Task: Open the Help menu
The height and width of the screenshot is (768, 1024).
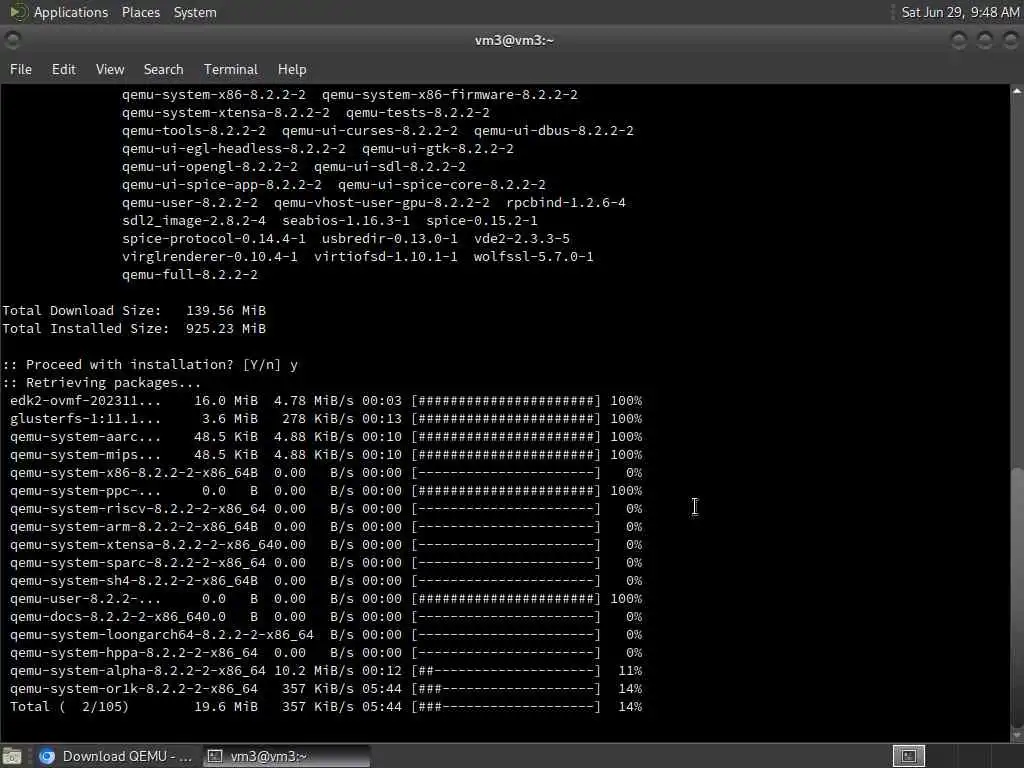Action: [292, 69]
